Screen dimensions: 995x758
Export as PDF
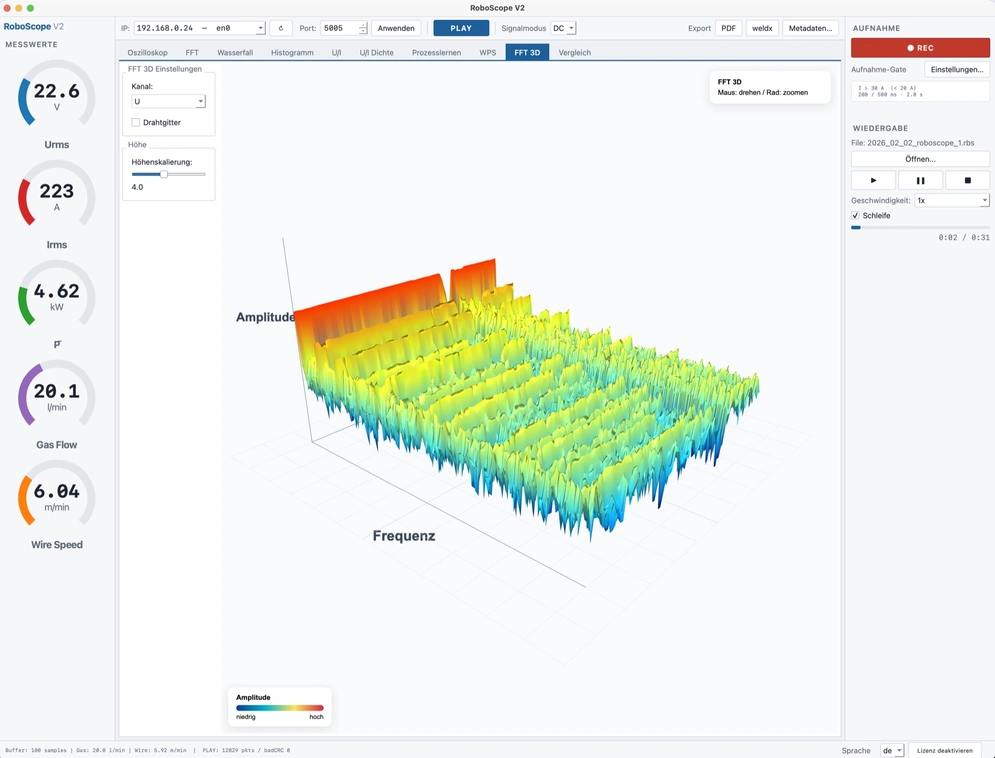728,28
